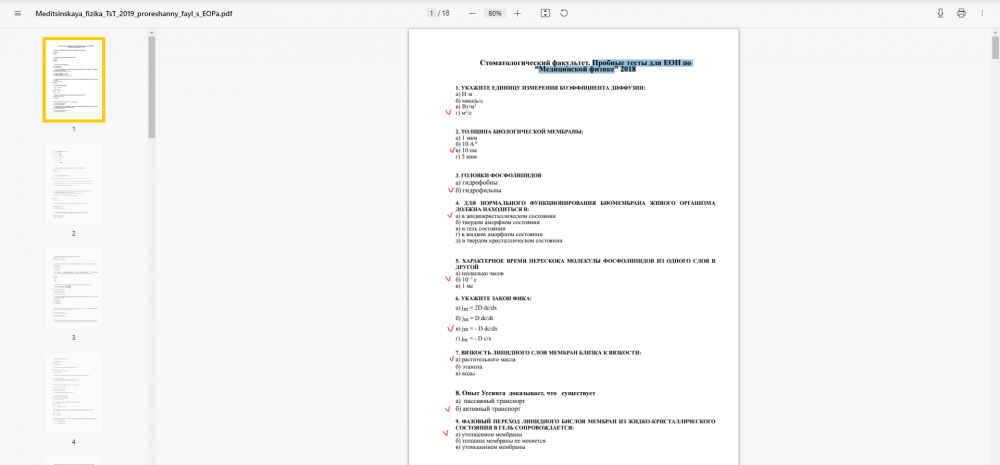Click answer "в) воды"
Screen dimensions: 1000x465
pos(466,374)
